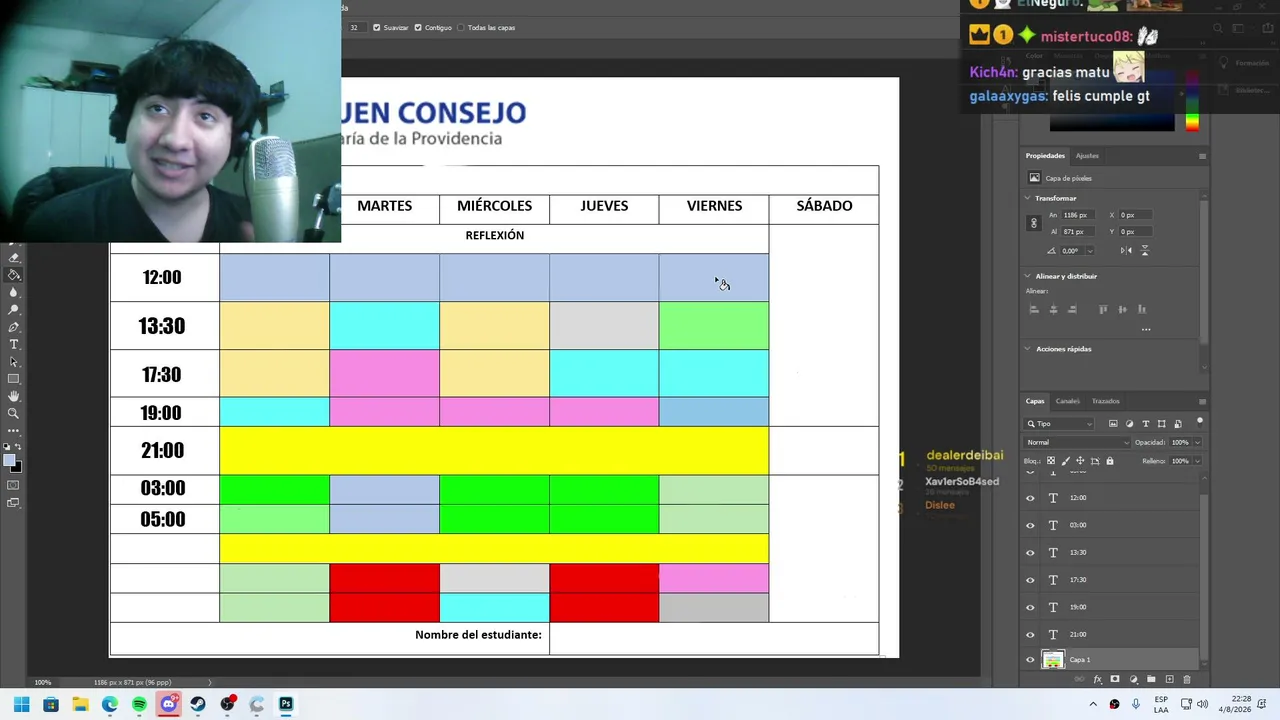Filter layers by type layers
This screenshot has height=720, width=1280.
(x=1146, y=424)
